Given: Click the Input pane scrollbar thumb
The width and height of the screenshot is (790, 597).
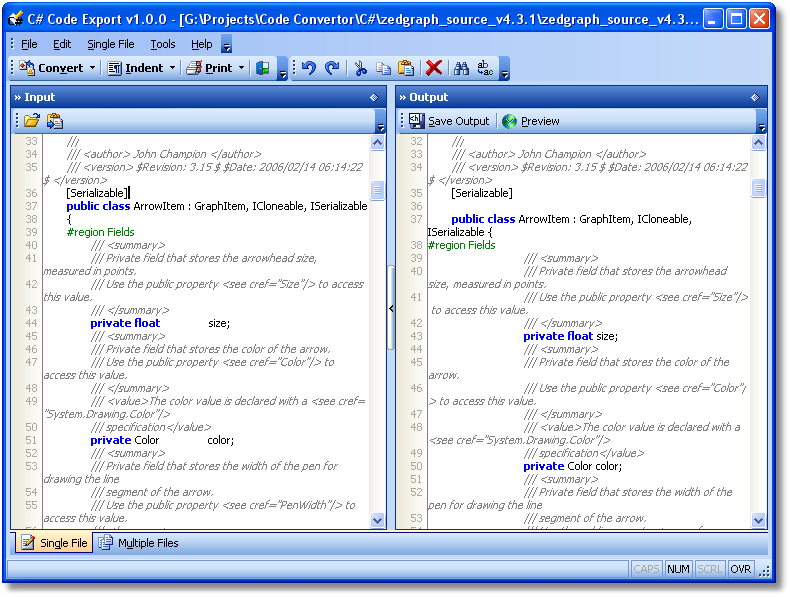Looking at the screenshot, I should [x=377, y=189].
